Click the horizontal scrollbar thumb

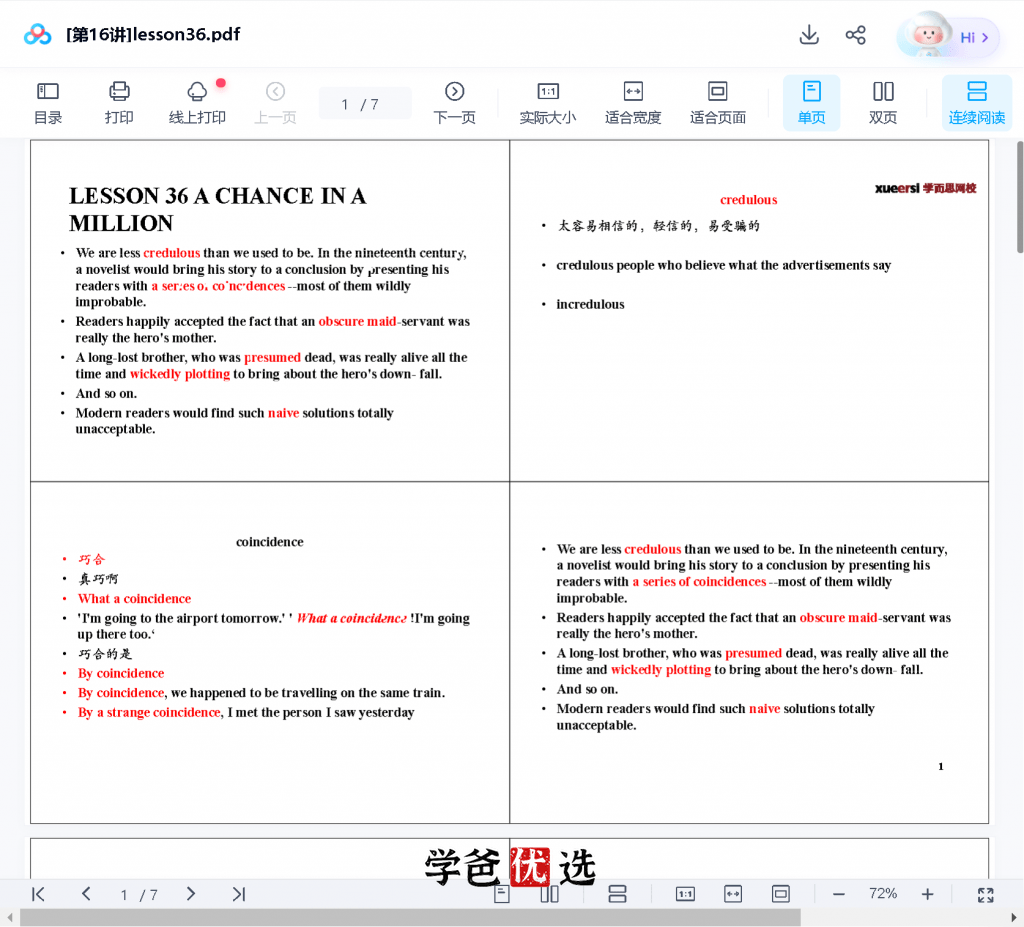[x=410, y=918]
